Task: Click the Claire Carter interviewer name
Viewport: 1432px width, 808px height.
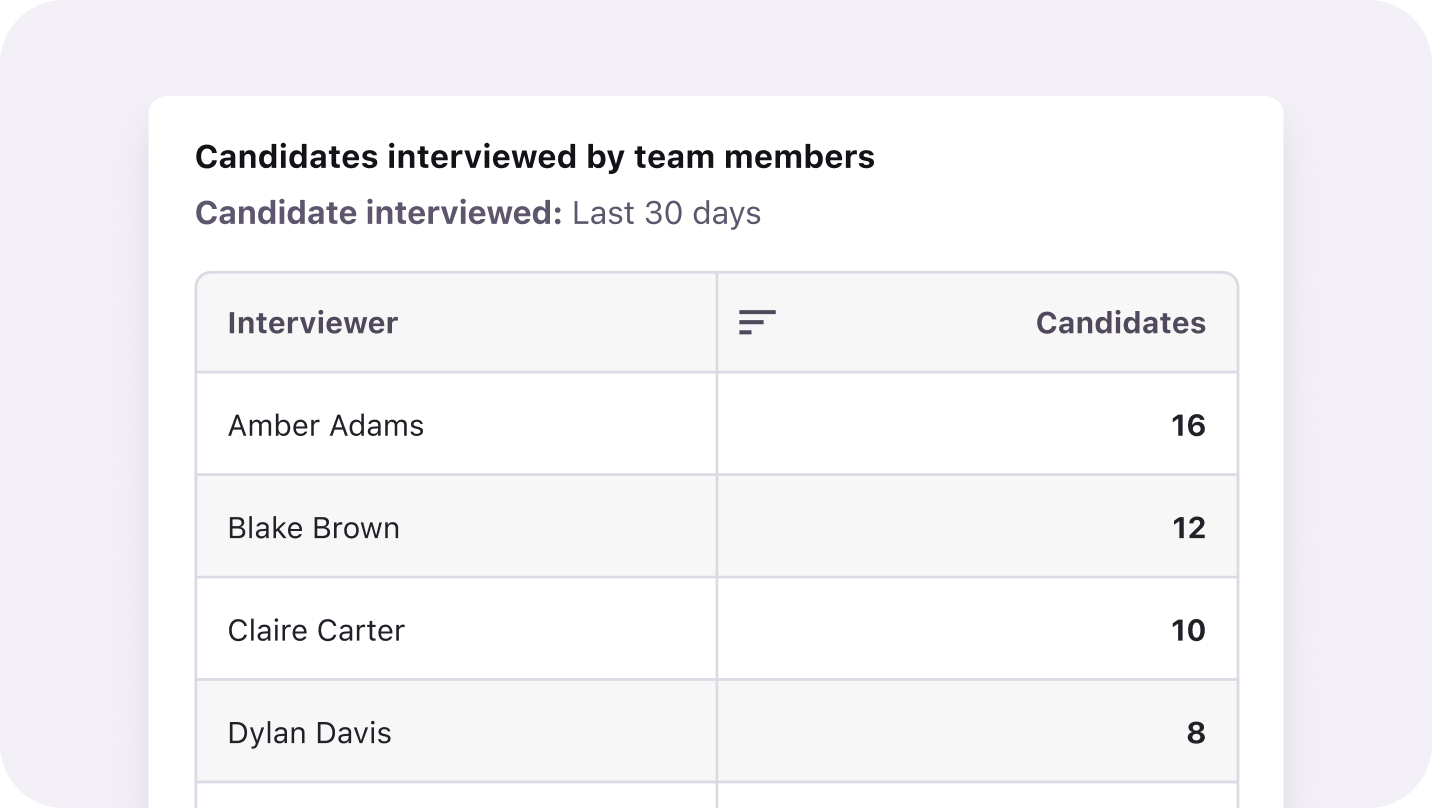Action: click(316, 630)
